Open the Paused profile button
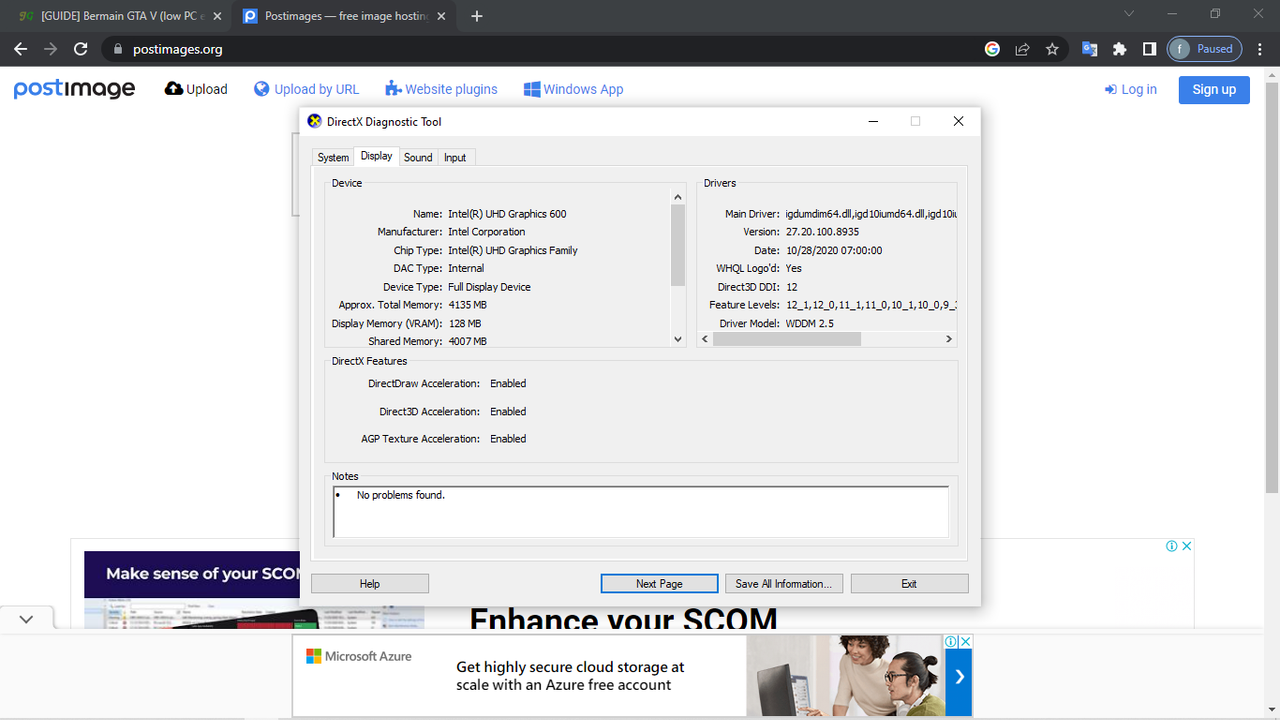 point(1205,49)
